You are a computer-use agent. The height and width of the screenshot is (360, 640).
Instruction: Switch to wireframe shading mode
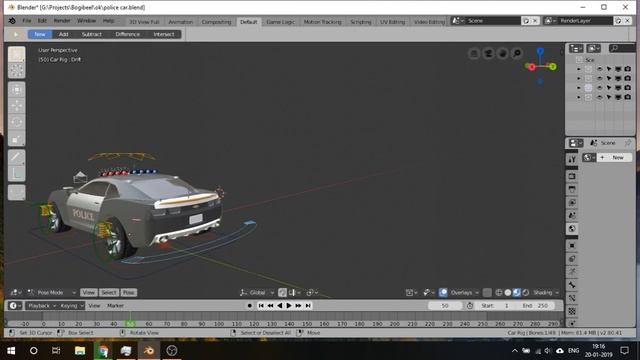coord(499,293)
